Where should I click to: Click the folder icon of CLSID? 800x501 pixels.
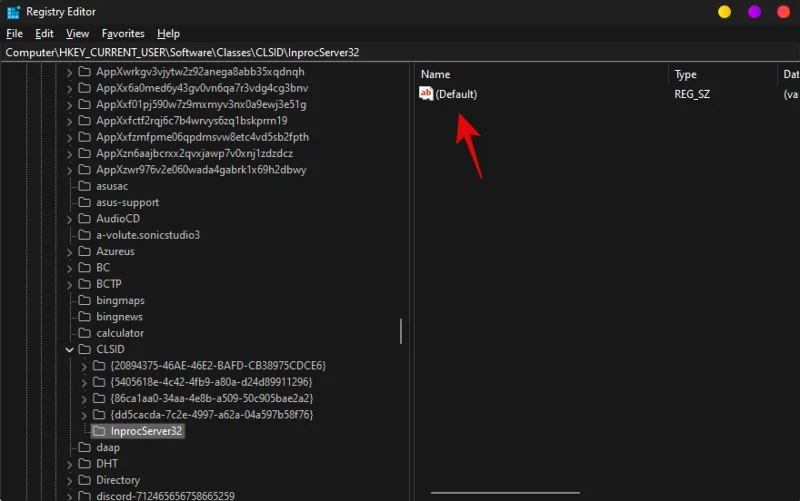click(x=84, y=349)
